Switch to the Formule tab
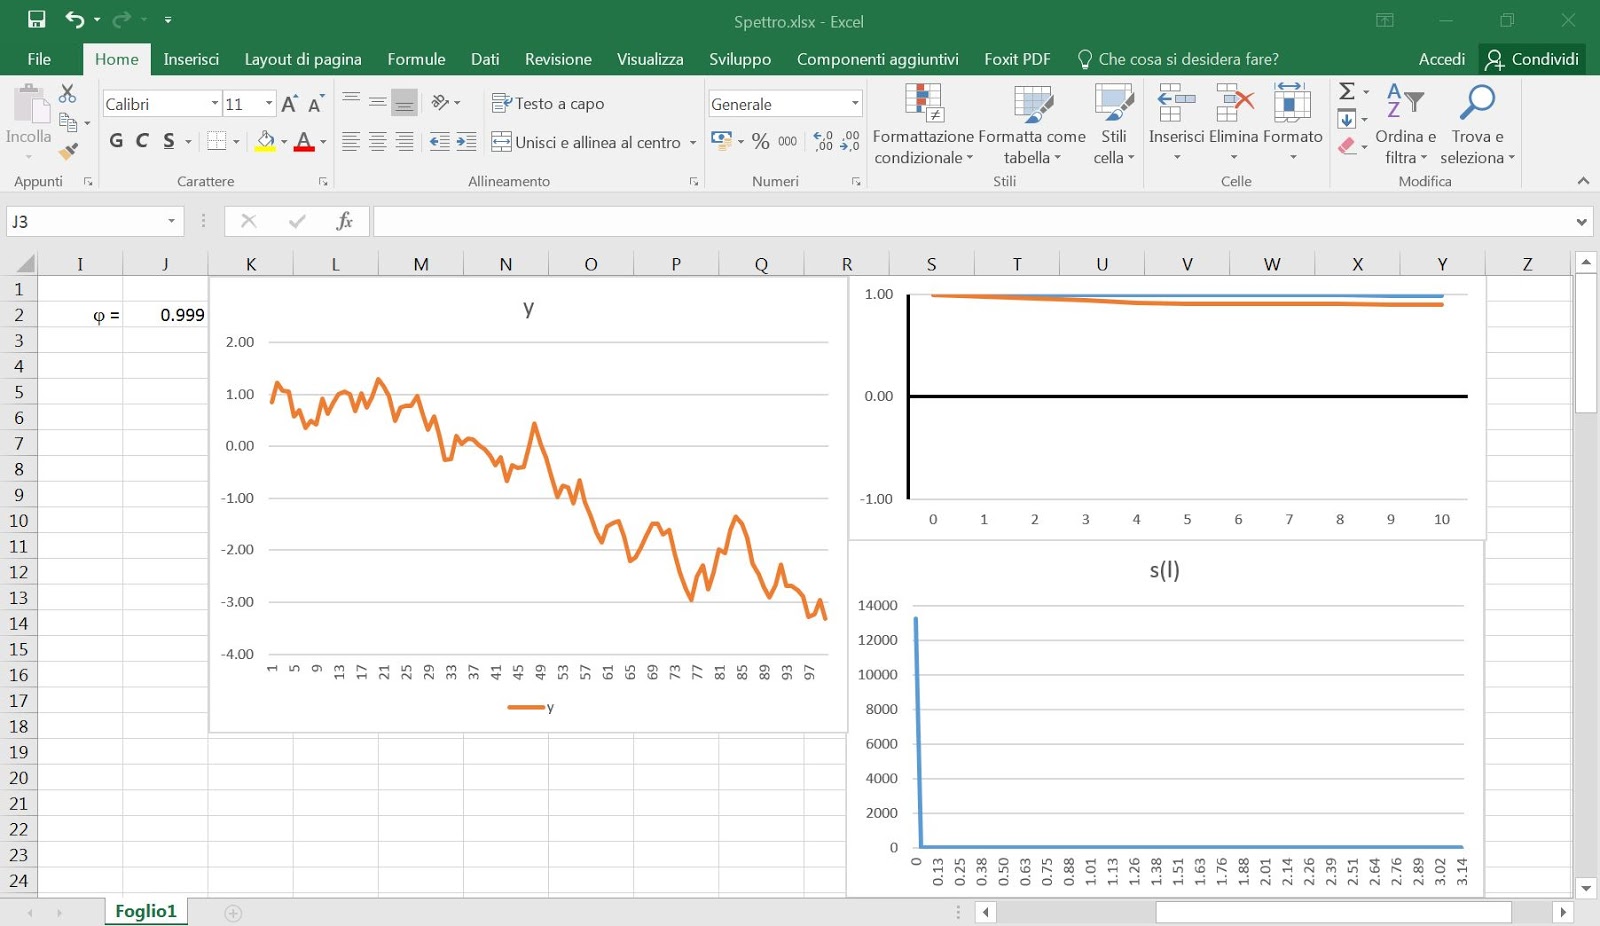The image size is (1600, 926). coord(416,59)
